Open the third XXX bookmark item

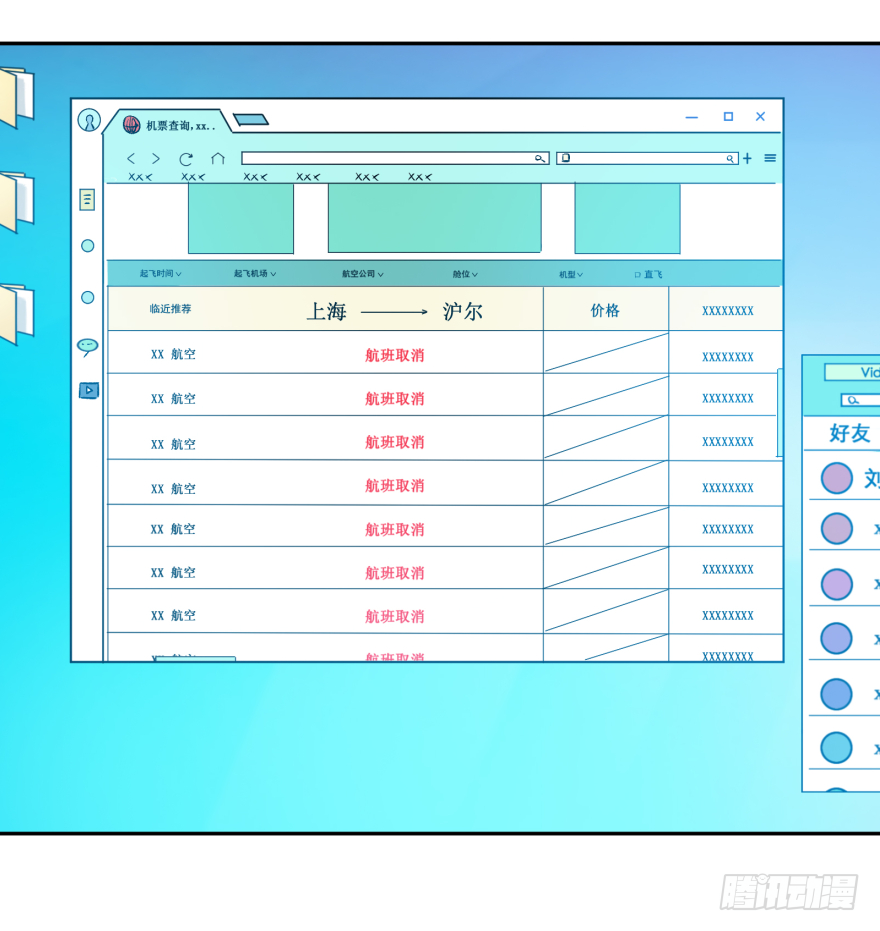(x=255, y=177)
